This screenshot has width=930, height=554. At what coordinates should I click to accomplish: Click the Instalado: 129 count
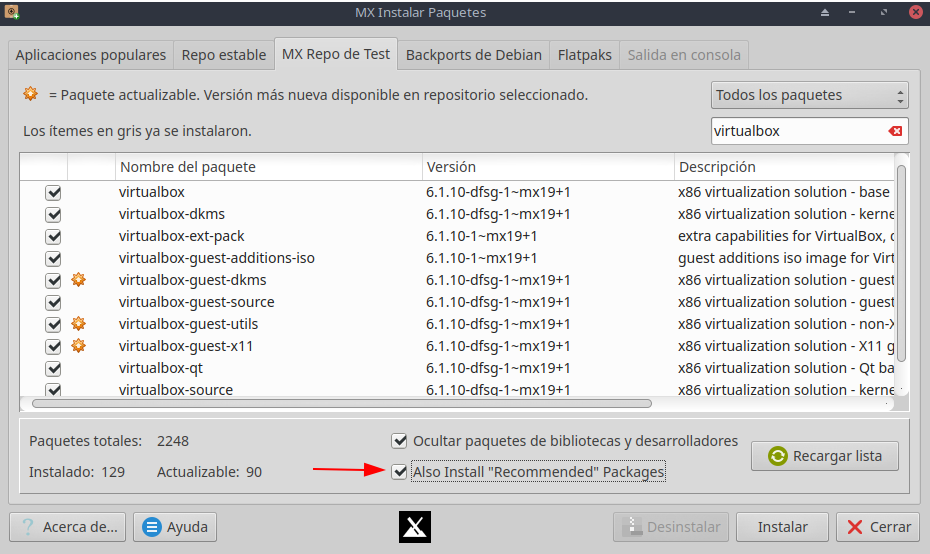coord(77,472)
